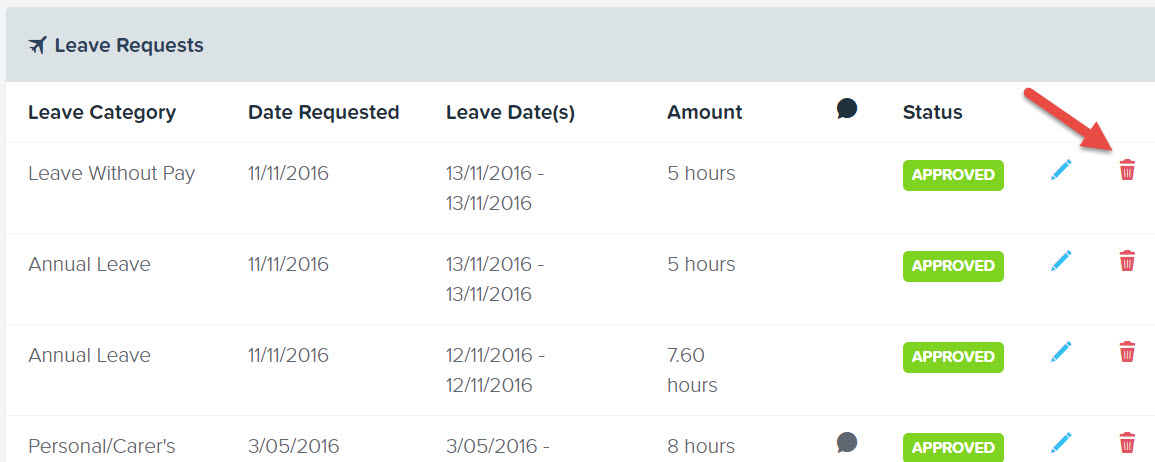Select the Personal/Carer's leave category text
This screenshot has height=462, width=1155.
point(102,447)
